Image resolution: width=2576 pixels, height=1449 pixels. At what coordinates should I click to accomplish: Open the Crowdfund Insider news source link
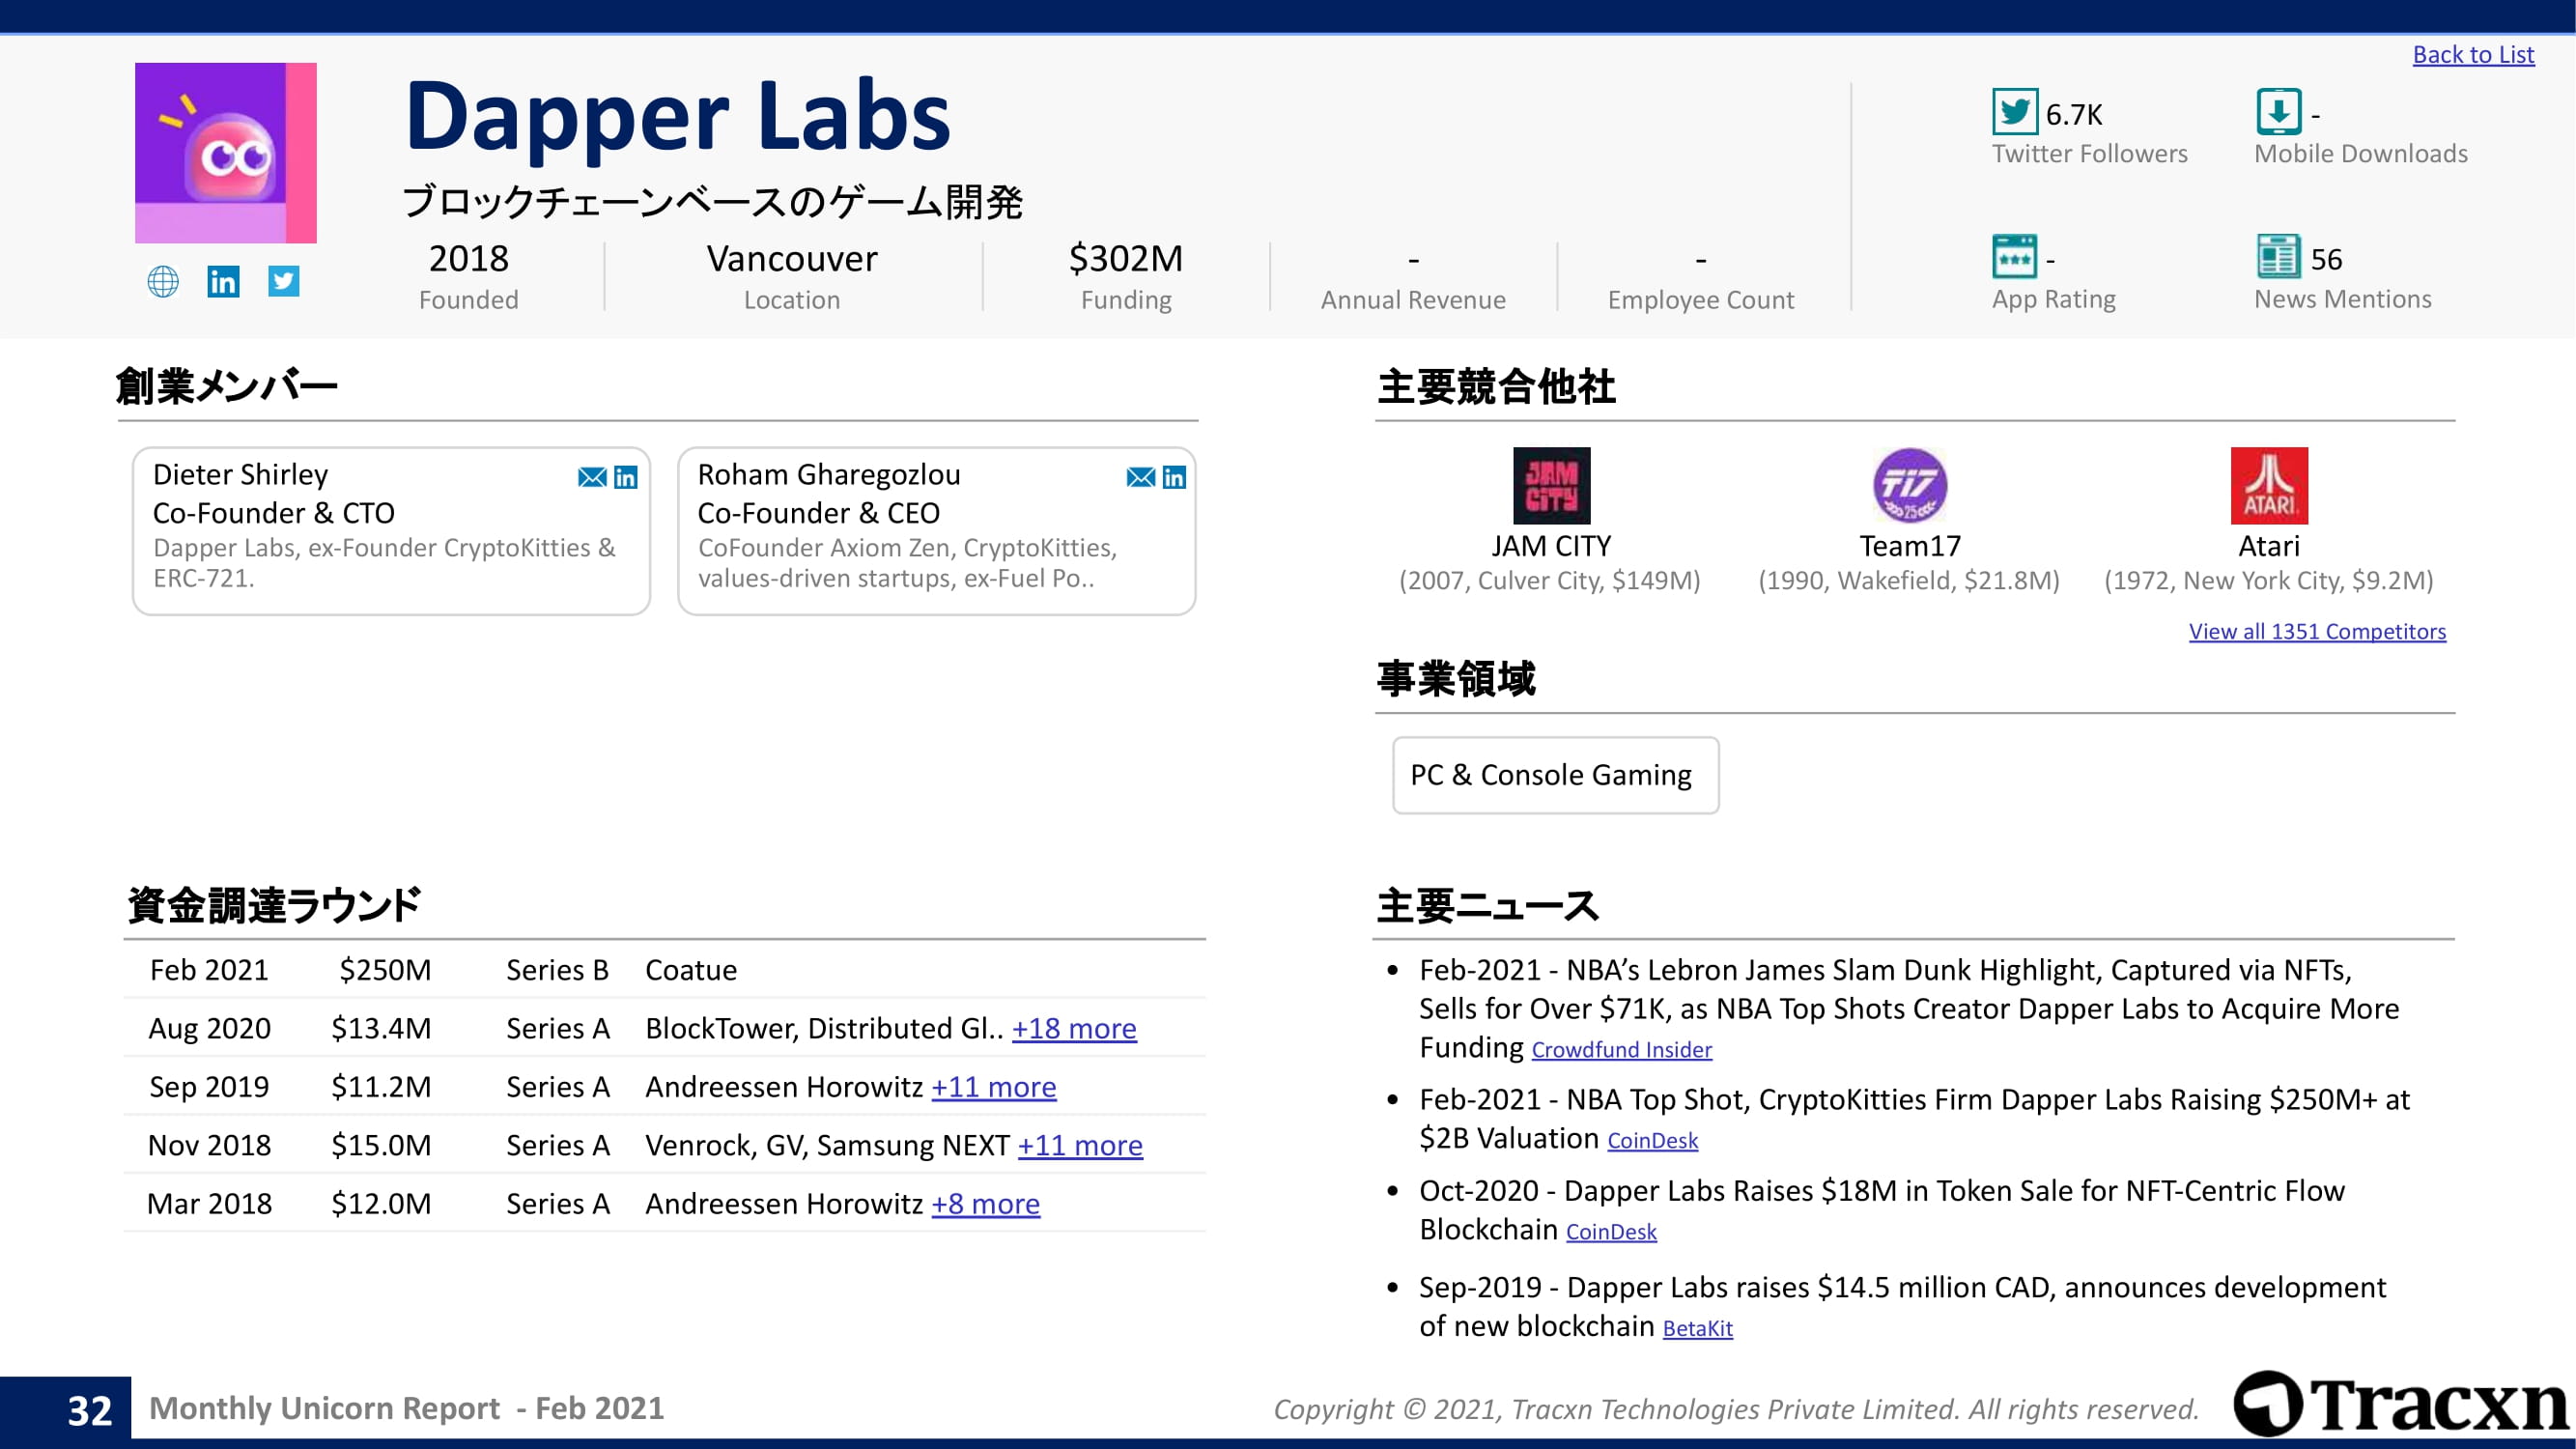[x=1621, y=1050]
